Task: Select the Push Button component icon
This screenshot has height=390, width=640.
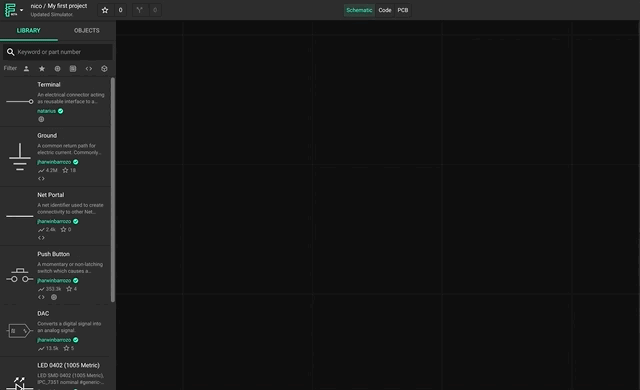Action: point(20,275)
